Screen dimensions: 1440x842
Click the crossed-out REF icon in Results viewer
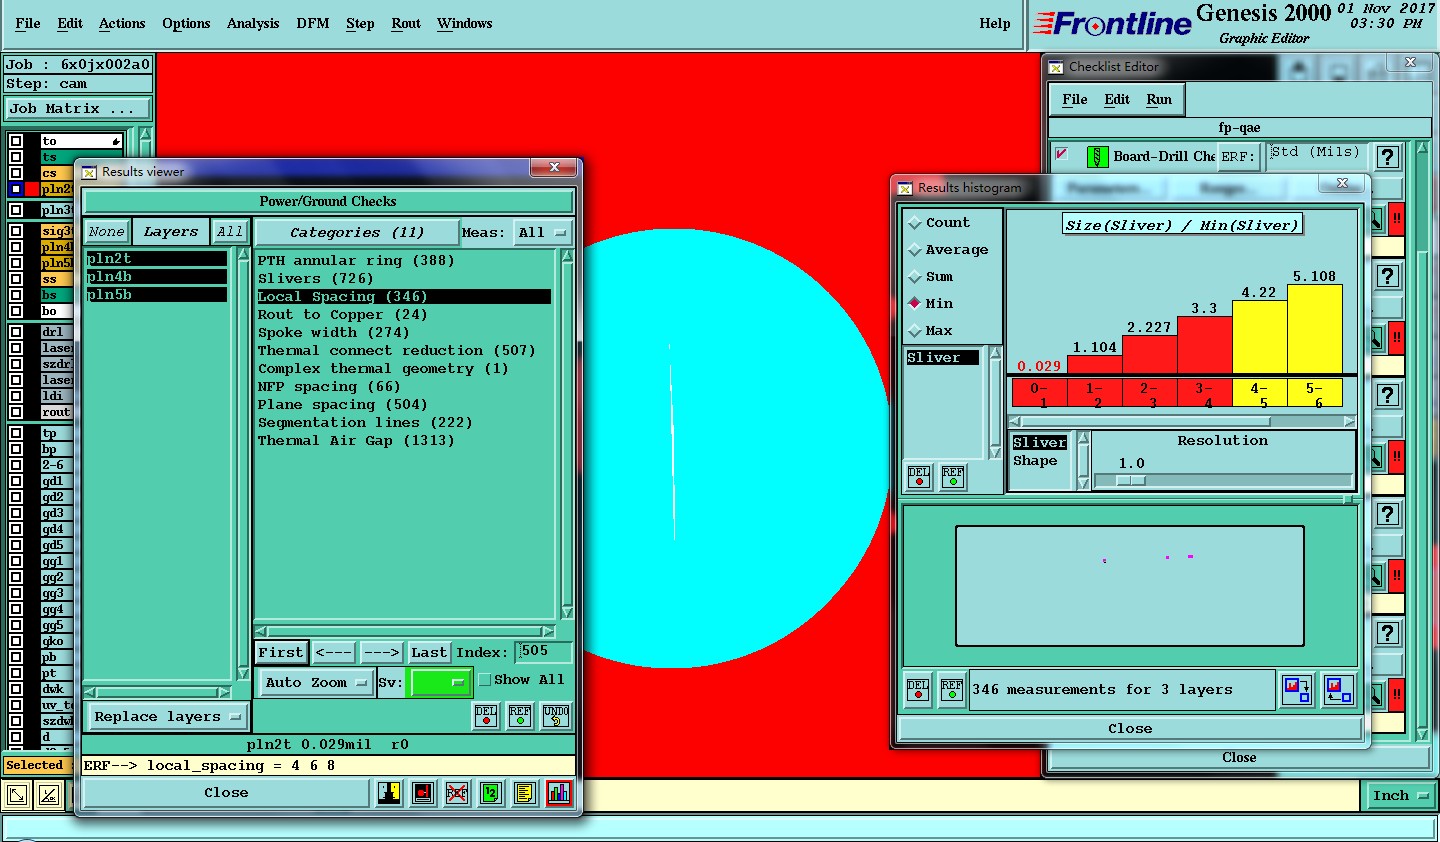tap(457, 793)
